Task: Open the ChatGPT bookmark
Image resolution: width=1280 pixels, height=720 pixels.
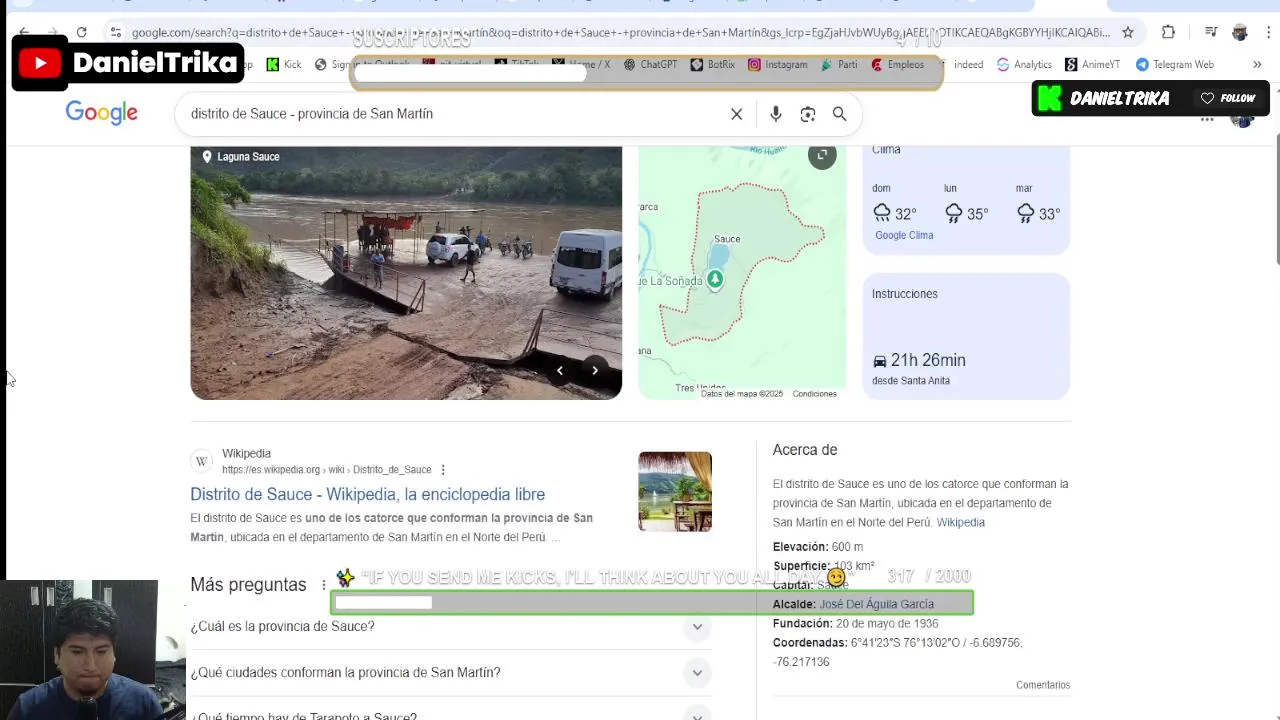Action: [650, 64]
